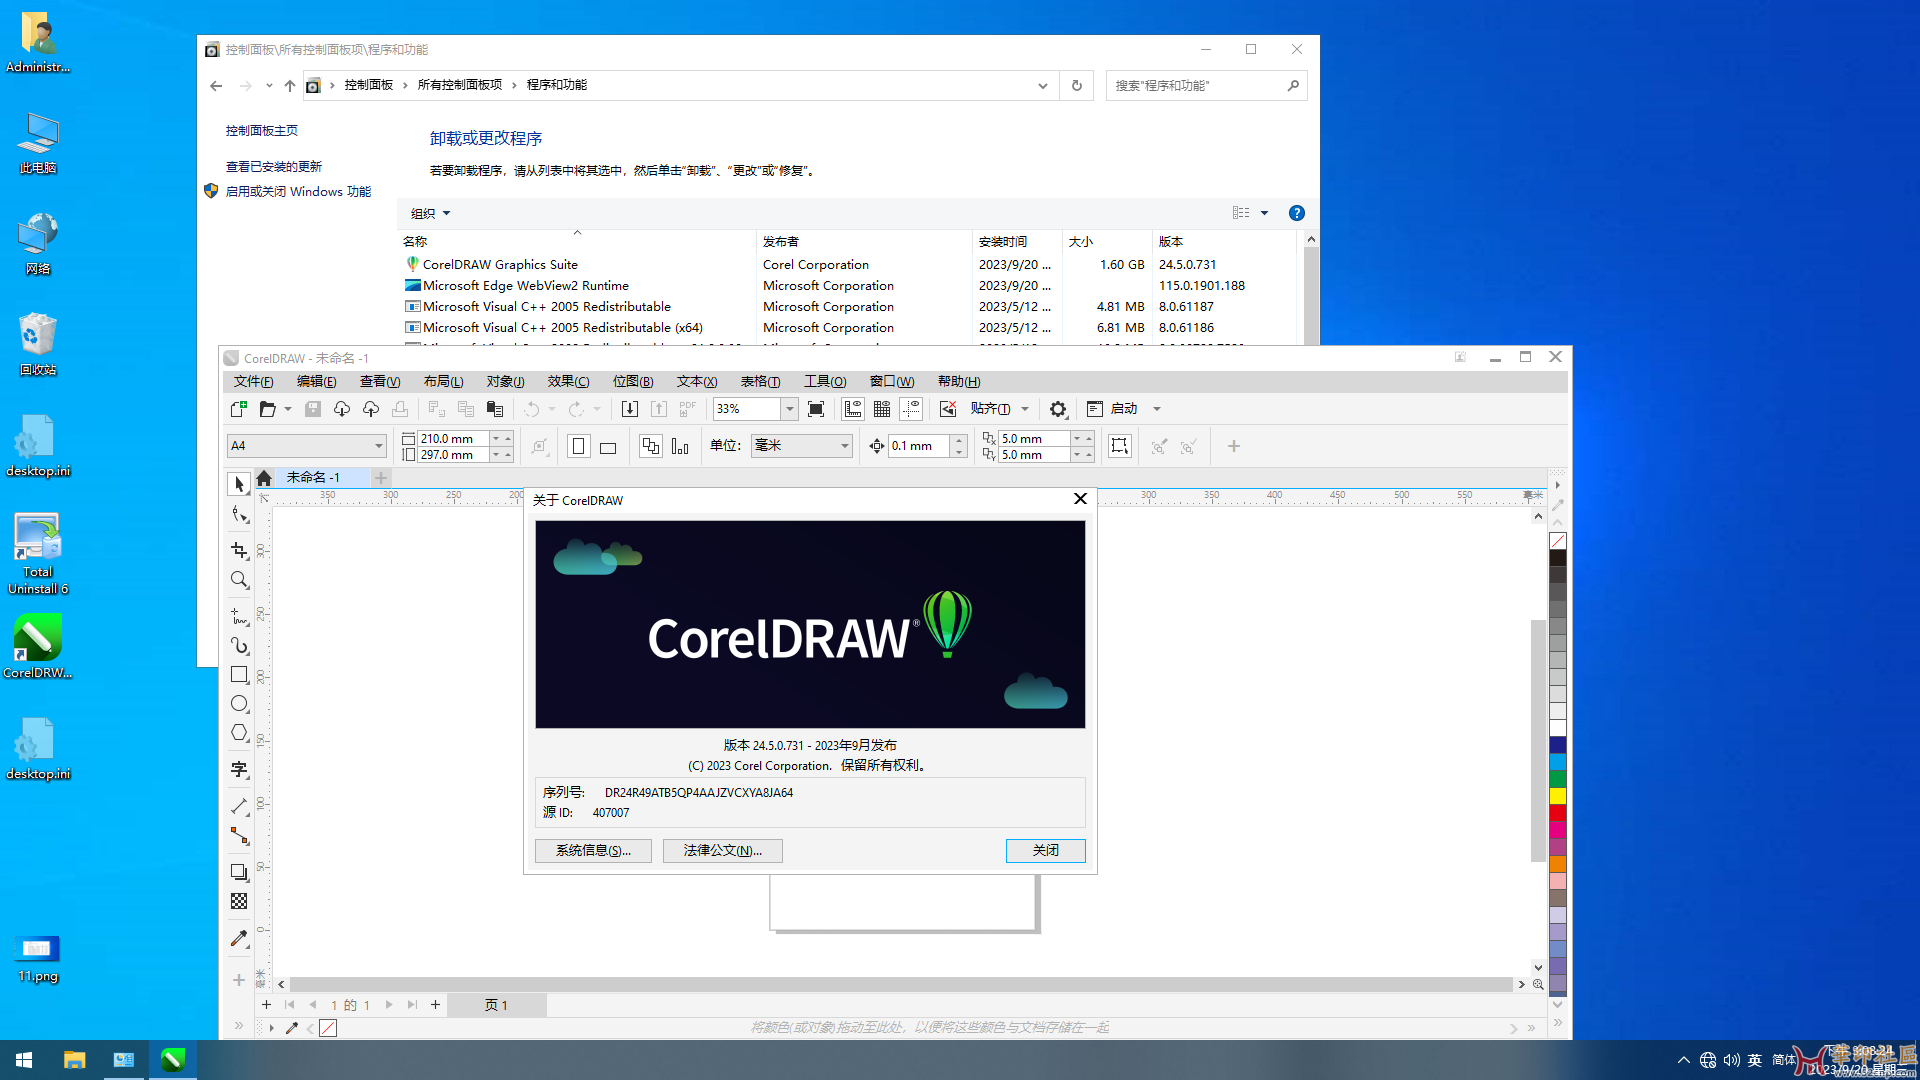Open the units 毫米 dropdown
1920x1080 pixels.
tap(845, 446)
